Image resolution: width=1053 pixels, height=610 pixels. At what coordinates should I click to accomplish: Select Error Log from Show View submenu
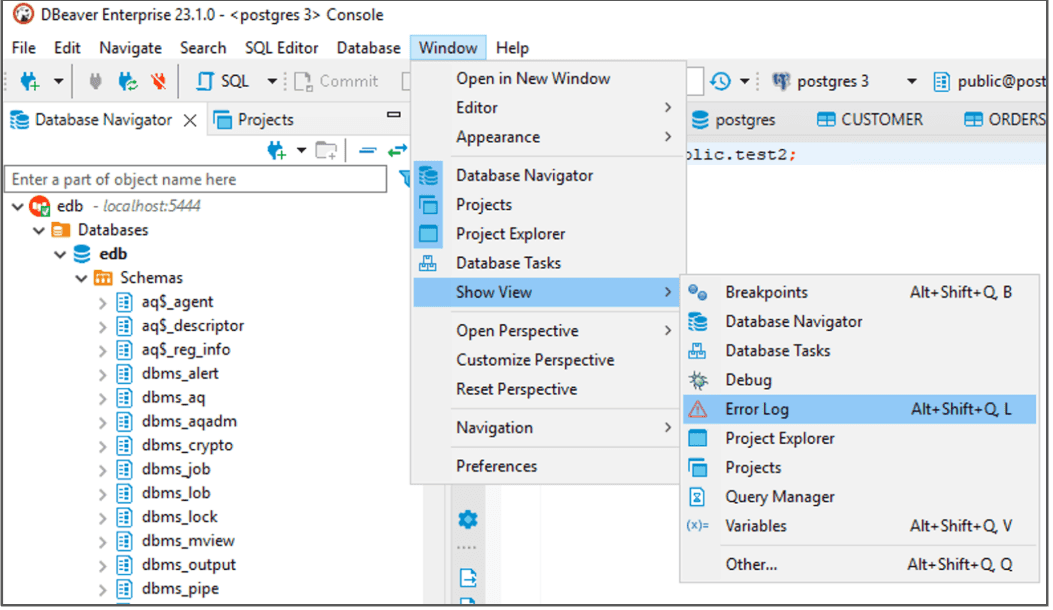click(x=790, y=408)
